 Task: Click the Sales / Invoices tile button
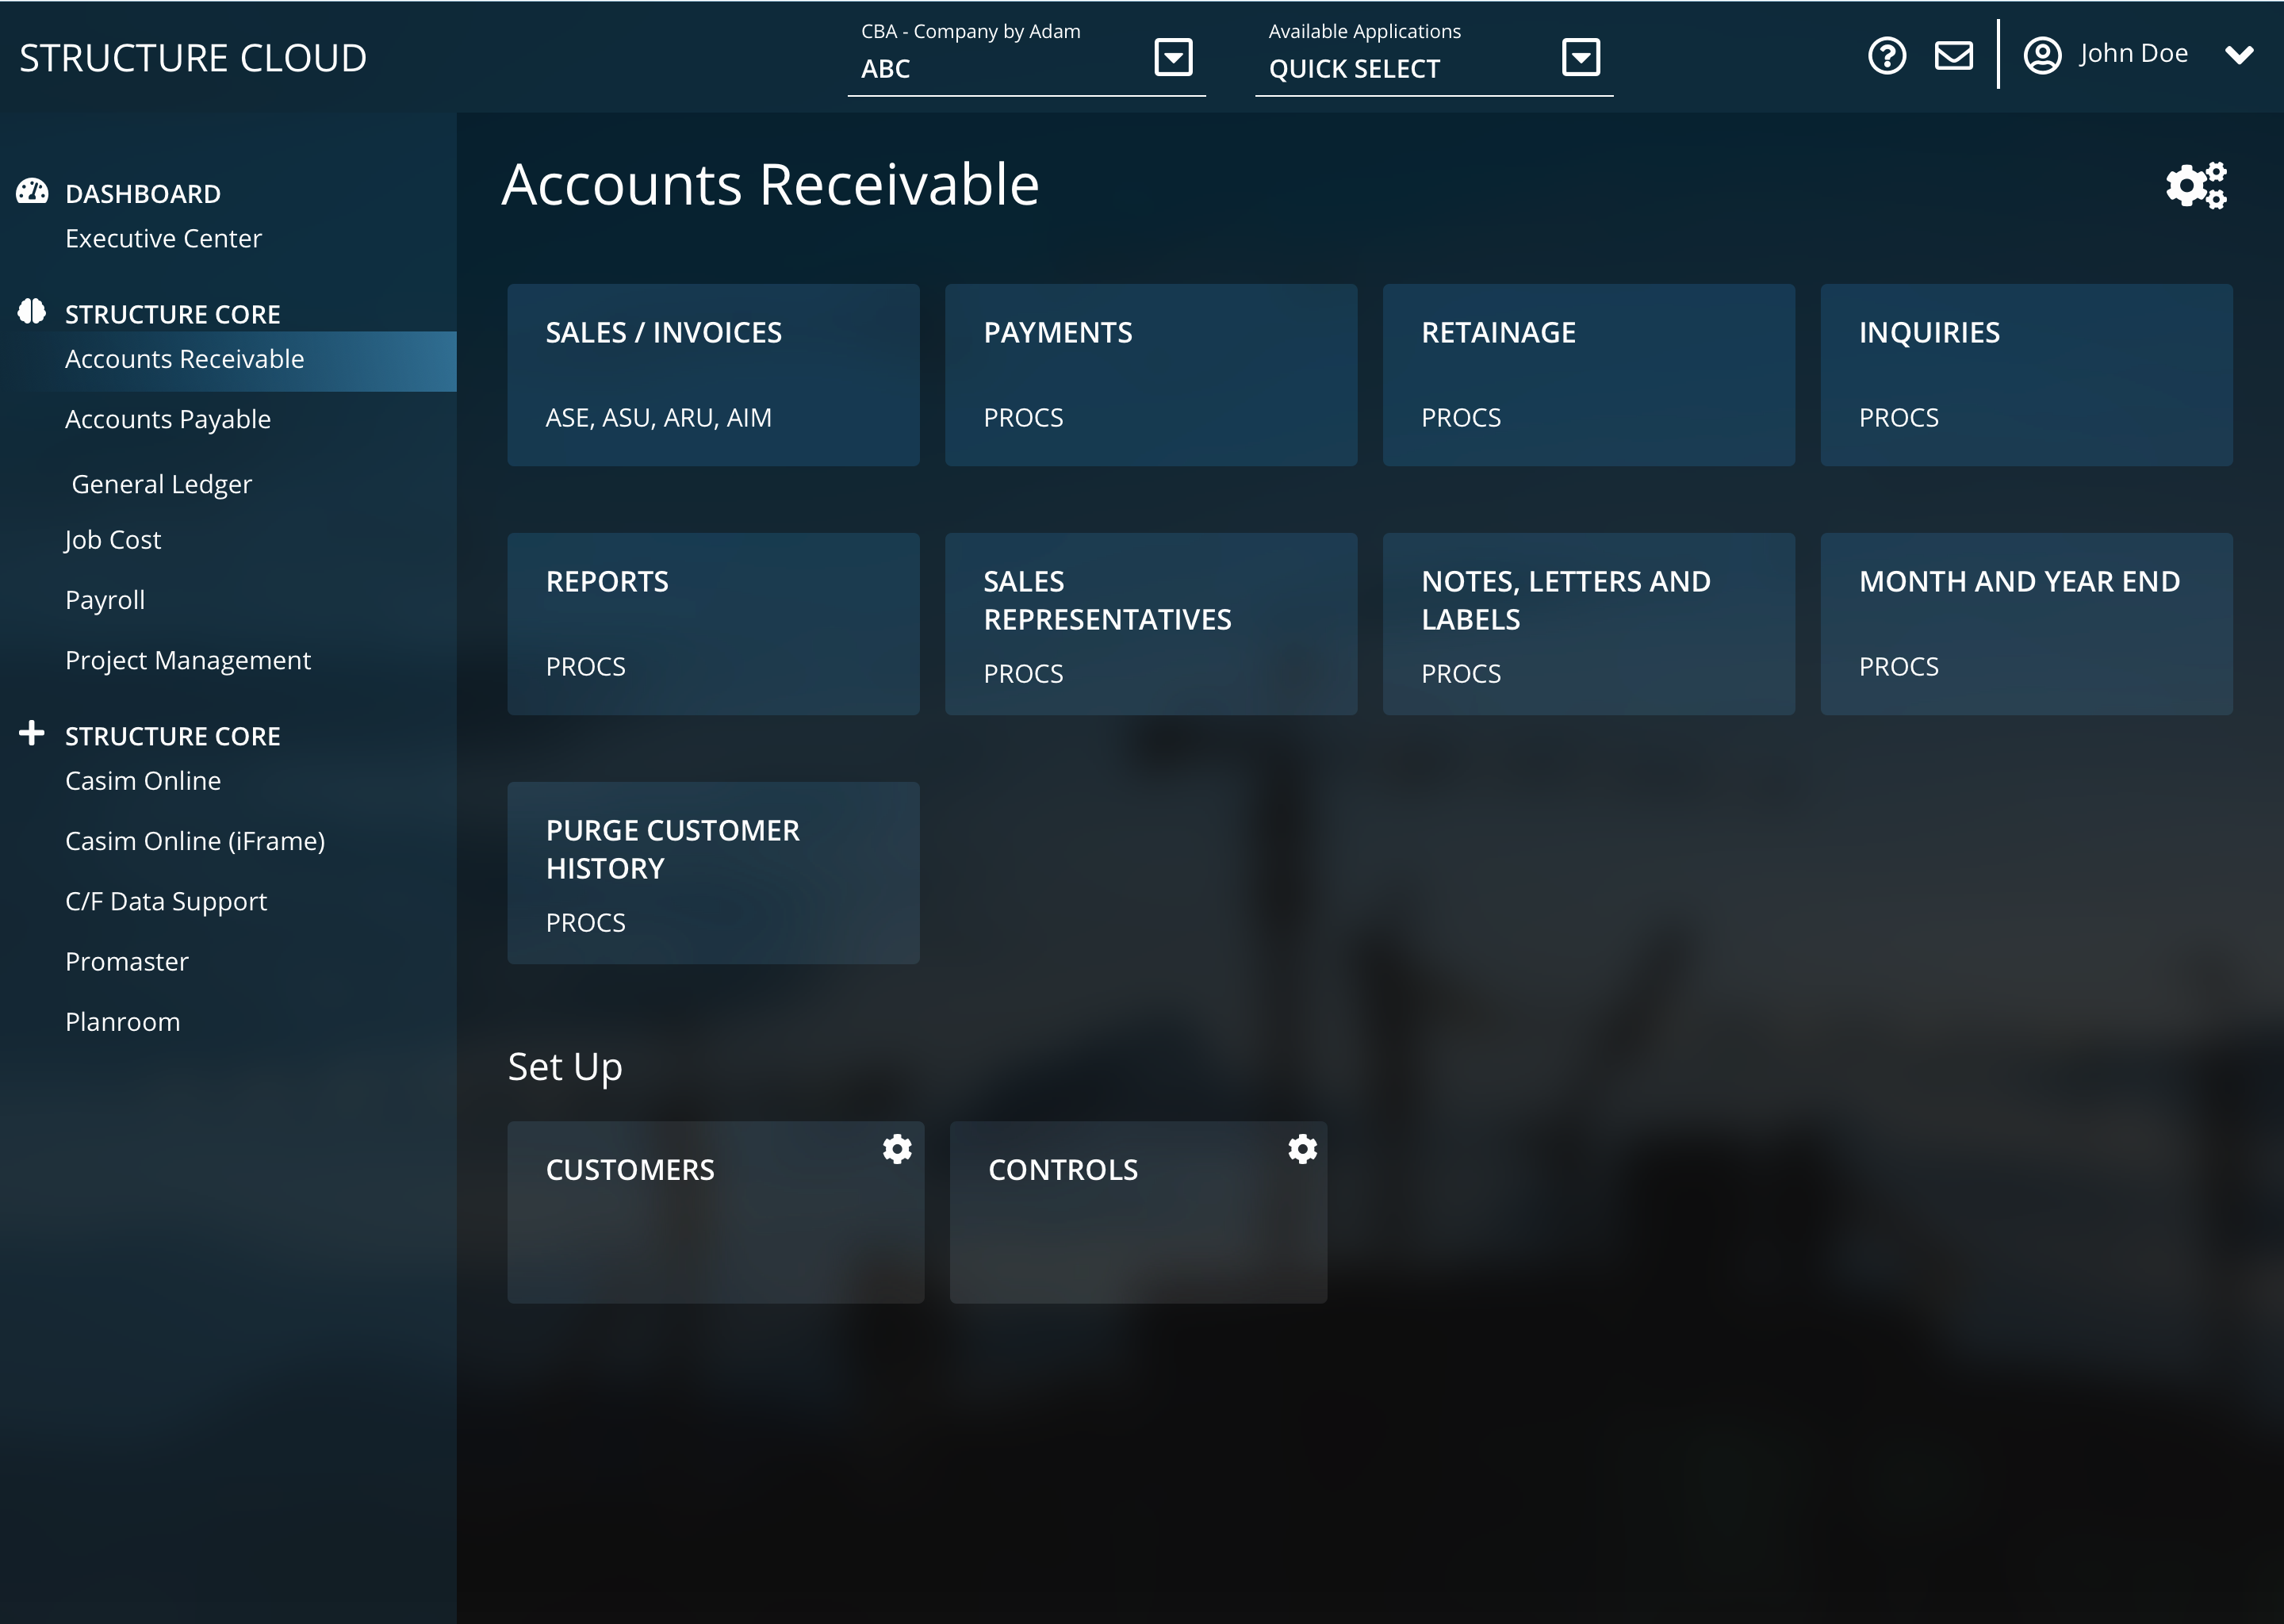(713, 374)
